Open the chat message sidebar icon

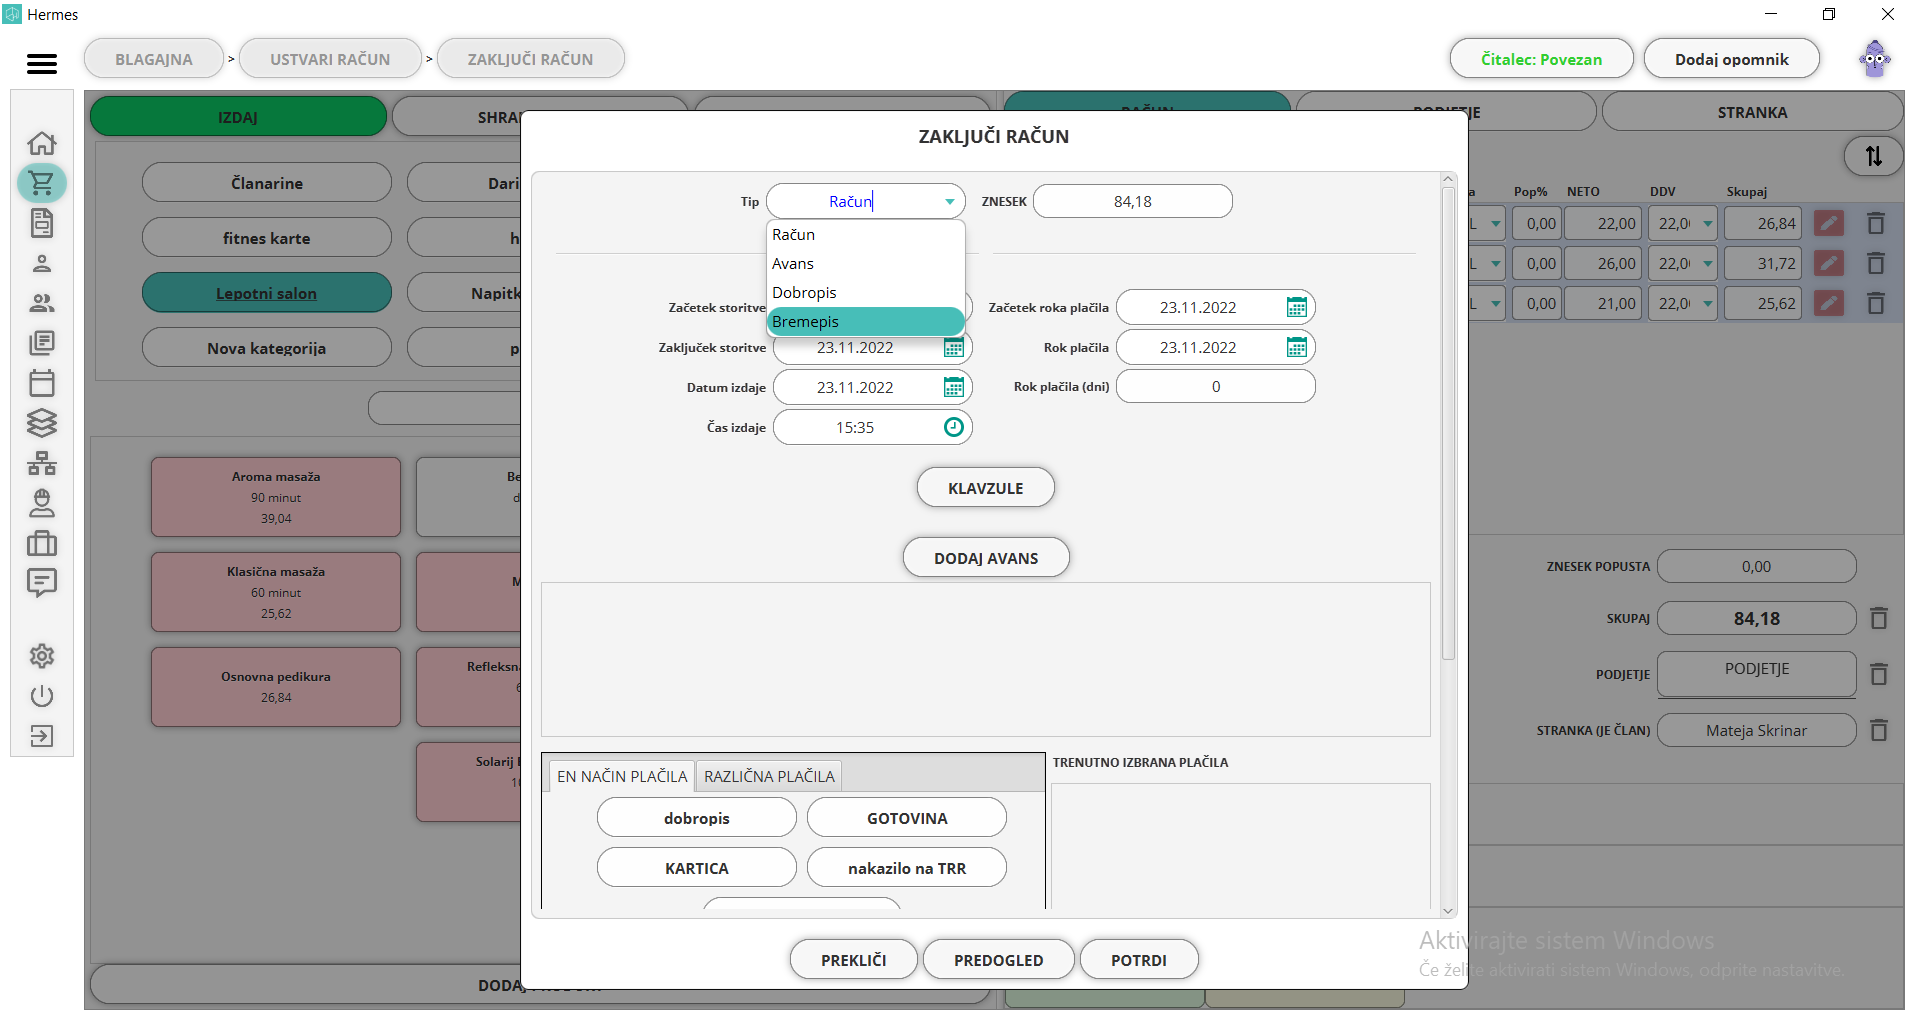pos(42,583)
